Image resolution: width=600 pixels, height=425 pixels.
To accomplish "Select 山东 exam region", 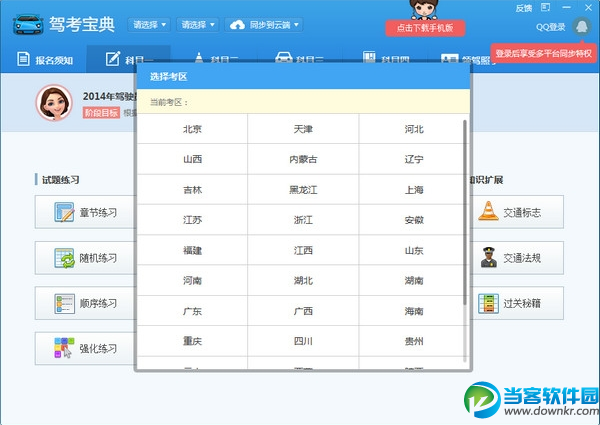I will pyautogui.click(x=414, y=250).
